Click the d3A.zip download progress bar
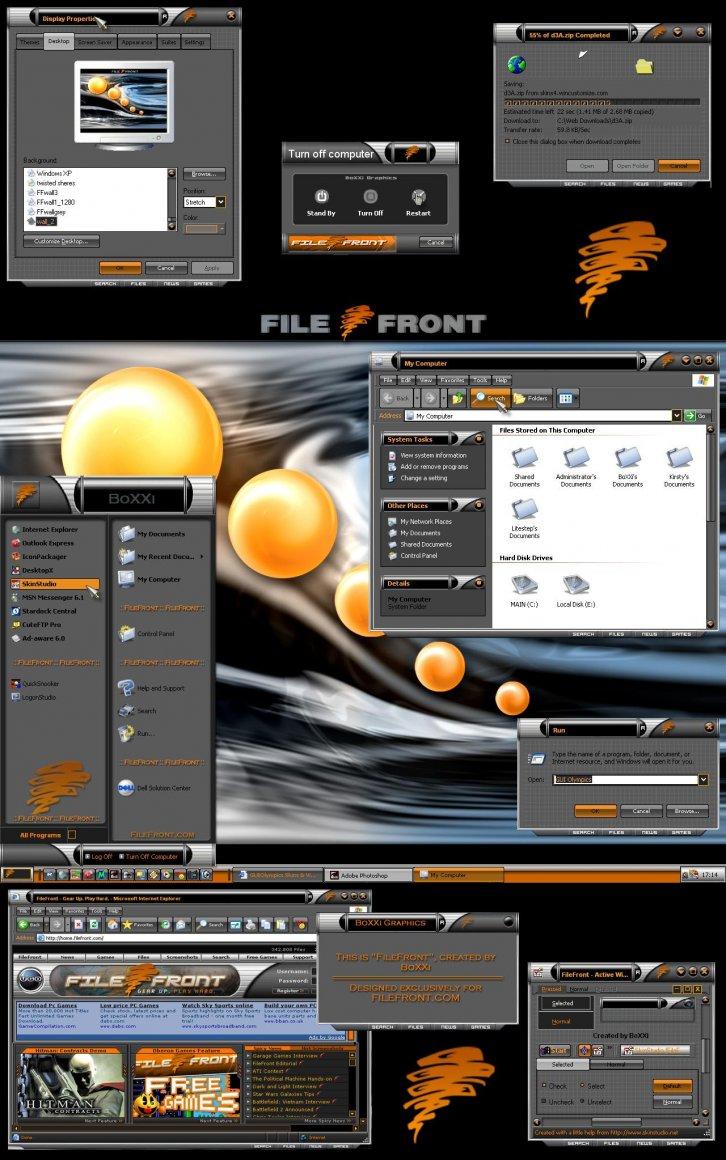Image resolution: width=726 pixels, height=1160 pixels. (x=601, y=102)
